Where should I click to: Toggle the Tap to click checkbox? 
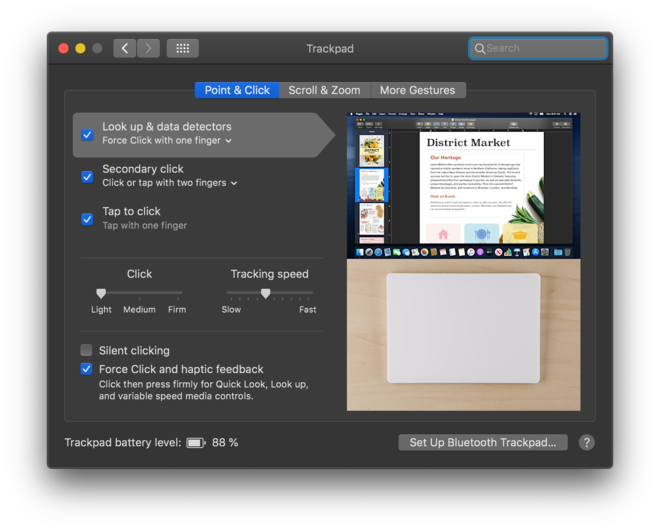[x=87, y=218]
